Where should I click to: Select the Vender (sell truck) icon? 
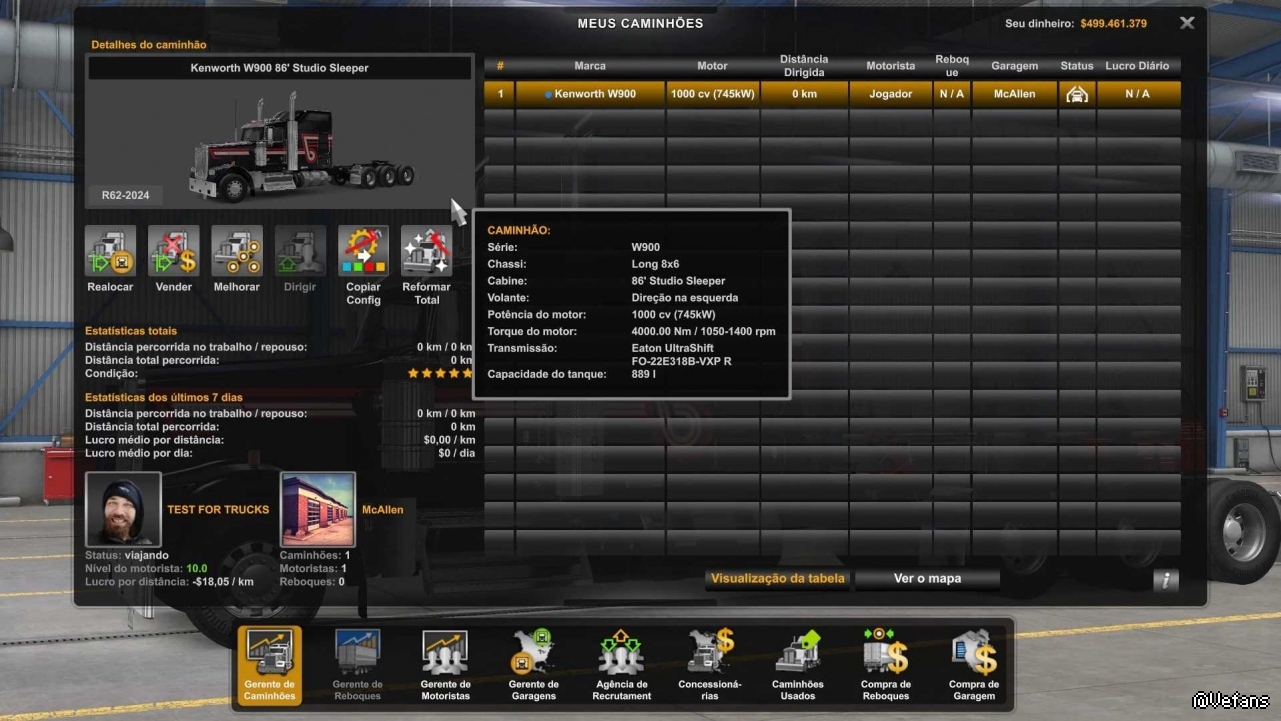click(x=174, y=251)
